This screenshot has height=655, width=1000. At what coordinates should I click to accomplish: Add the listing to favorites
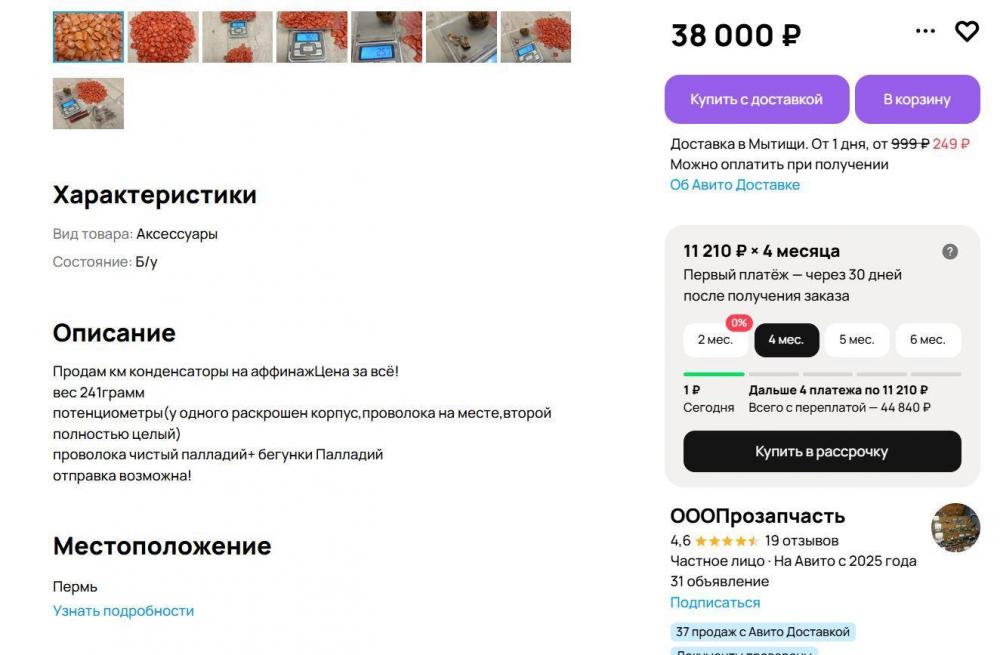pyautogui.click(x=966, y=31)
